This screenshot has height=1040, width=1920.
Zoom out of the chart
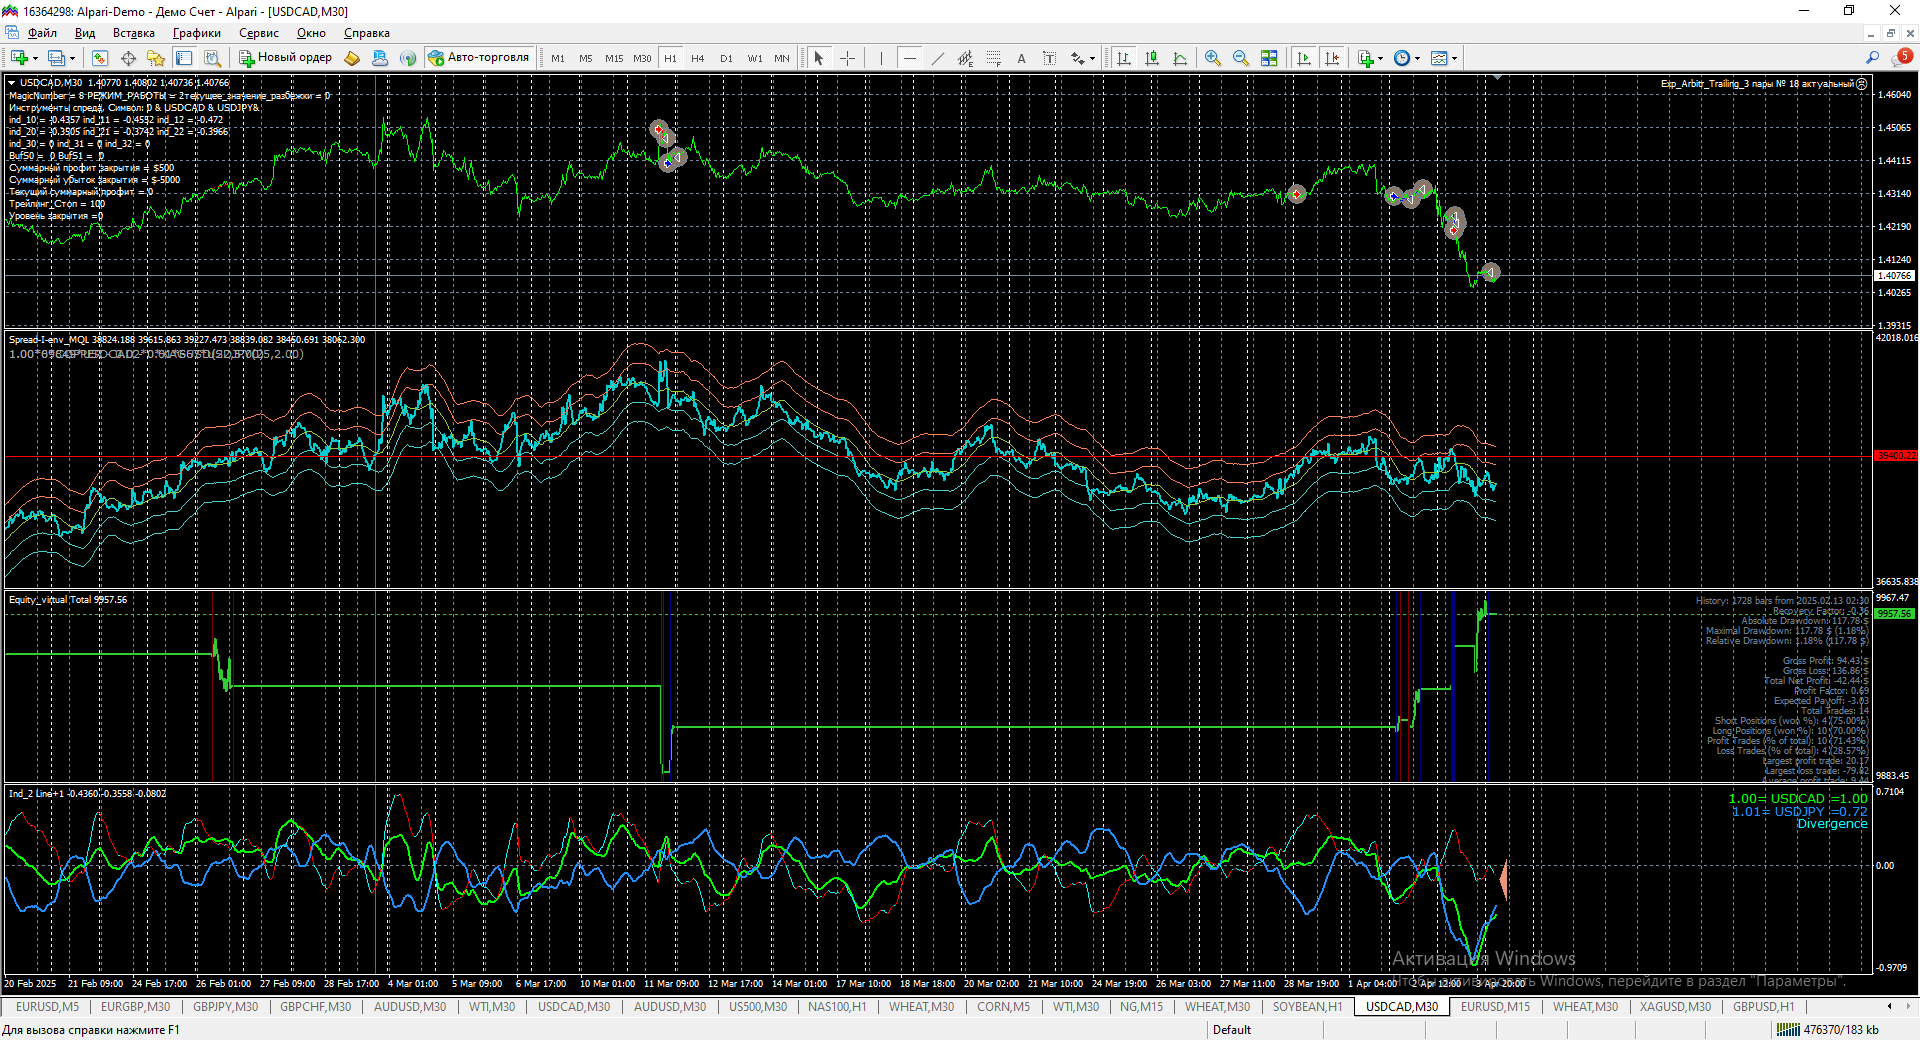tap(1241, 58)
